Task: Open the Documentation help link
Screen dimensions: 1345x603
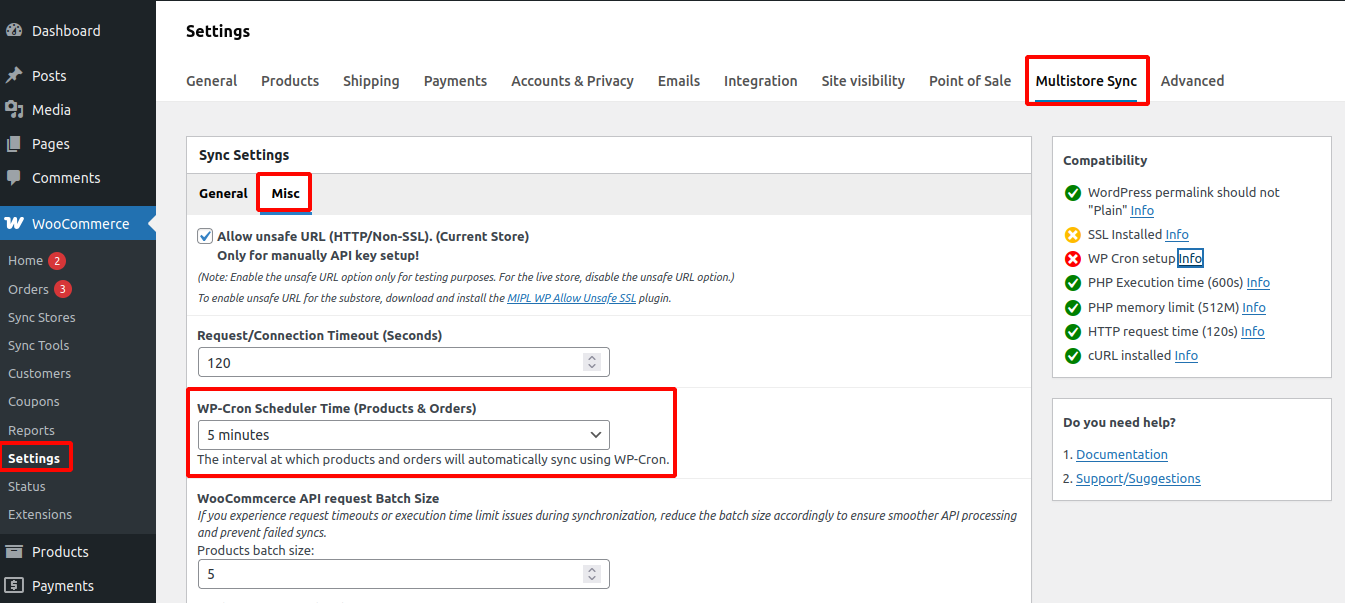Action: (x=1121, y=454)
